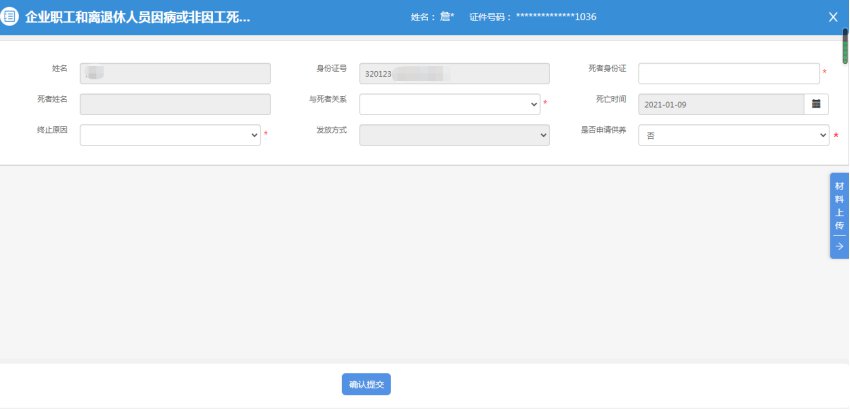850x410 pixels.
Task: Click the dialog title text in header
Action: click(137, 17)
